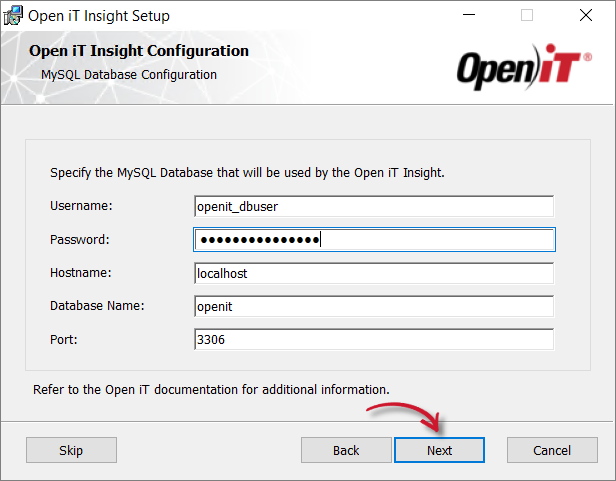This screenshot has width=616, height=481.
Task: Click the 'Open iT Insight Setup' window title
Action: tap(99, 16)
